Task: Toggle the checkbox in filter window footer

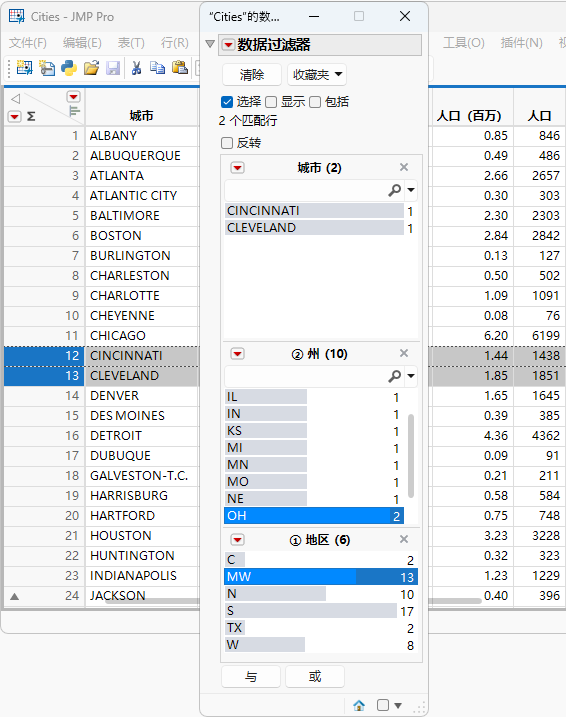Action: [383, 705]
